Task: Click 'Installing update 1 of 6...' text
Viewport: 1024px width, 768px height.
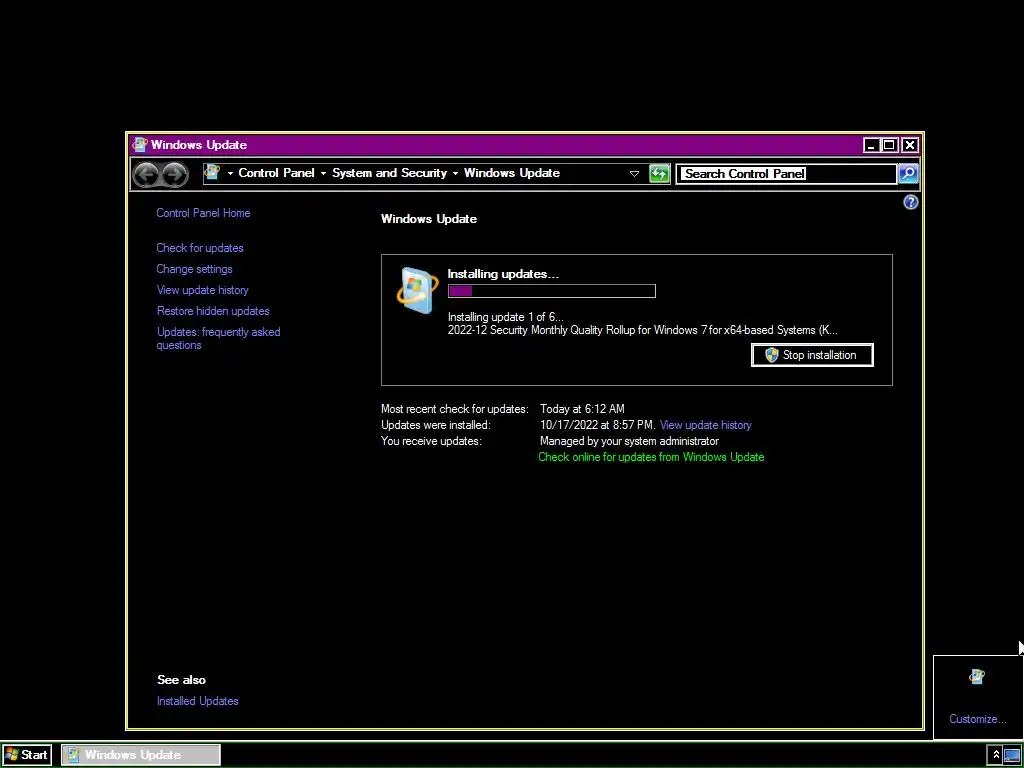Action: click(505, 317)
